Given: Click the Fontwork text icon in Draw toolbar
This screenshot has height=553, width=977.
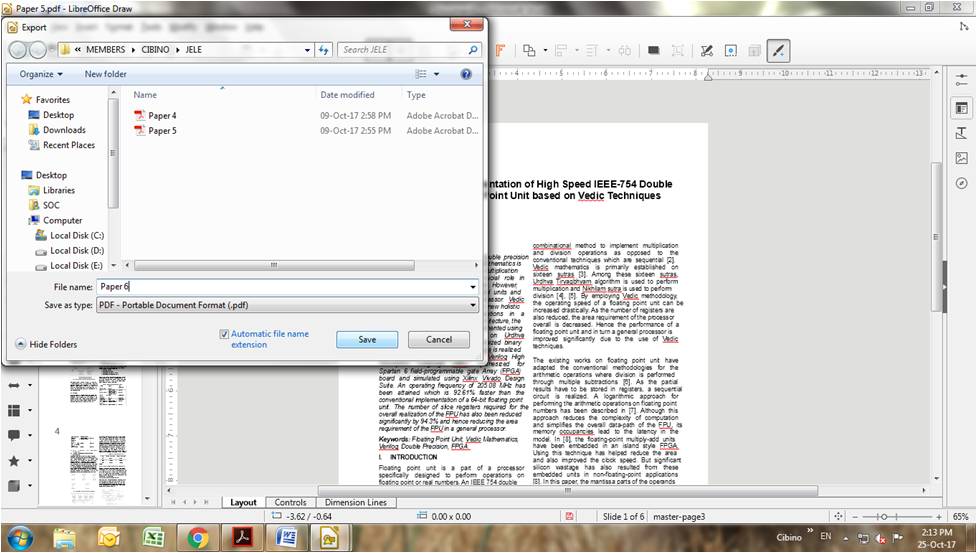Looking at the screenshot, I should click(500, 50).
